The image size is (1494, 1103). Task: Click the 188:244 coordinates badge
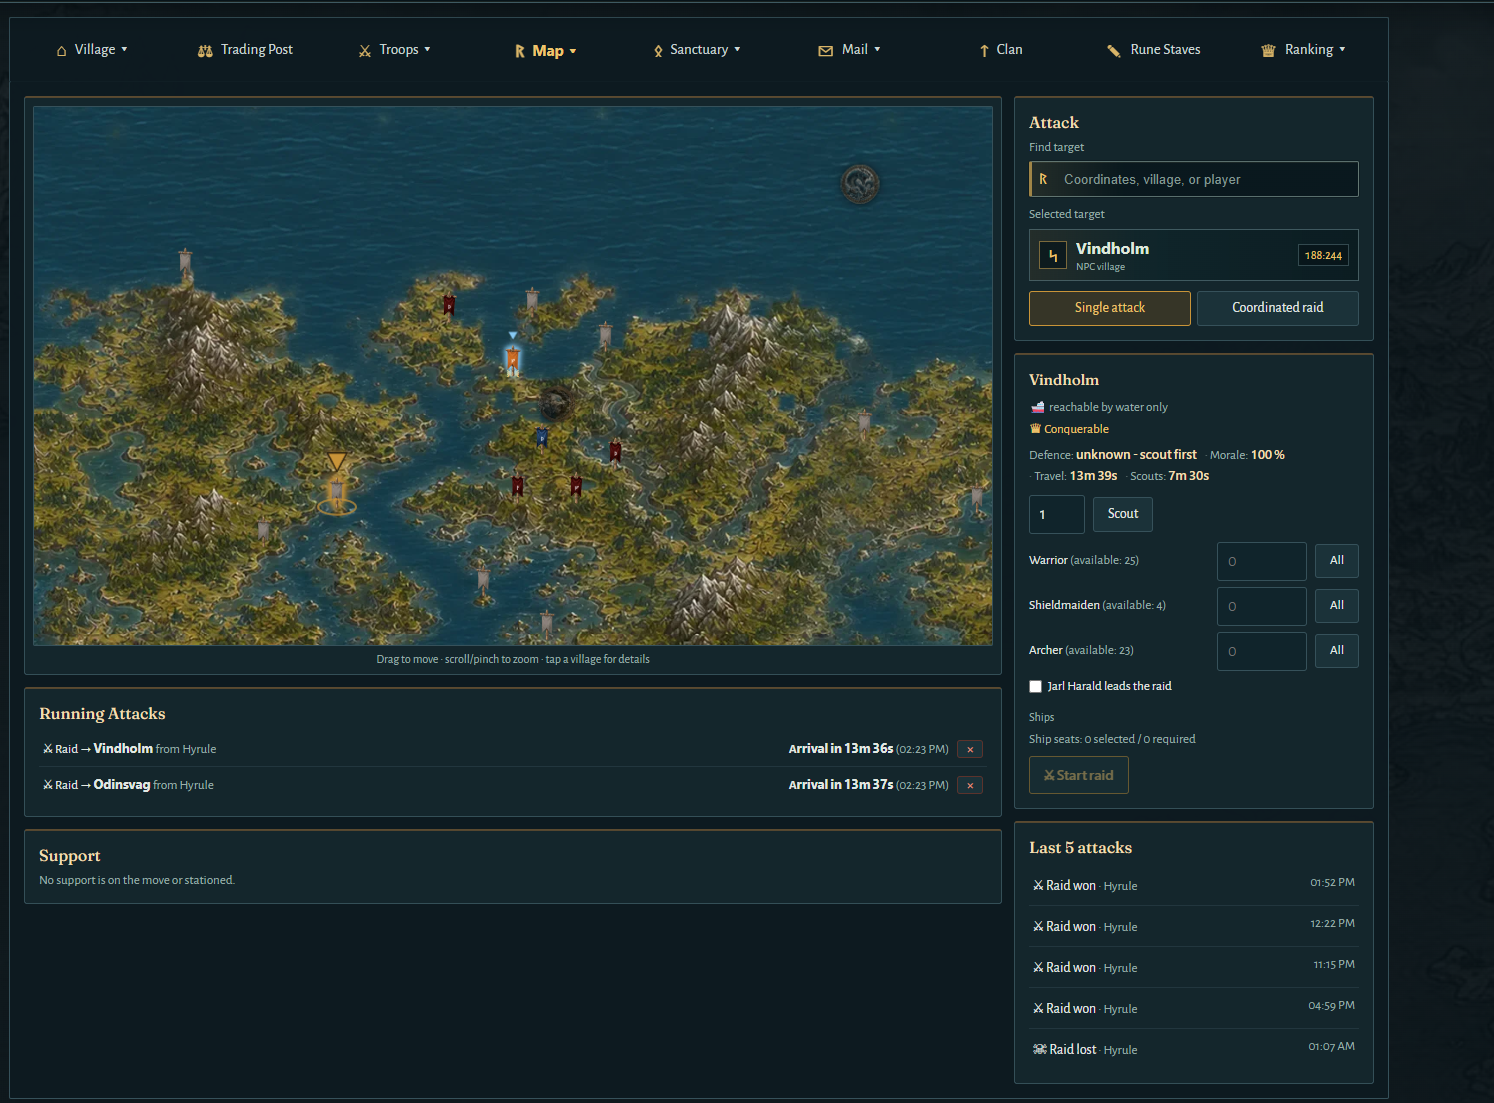(x=1323, y=256)
